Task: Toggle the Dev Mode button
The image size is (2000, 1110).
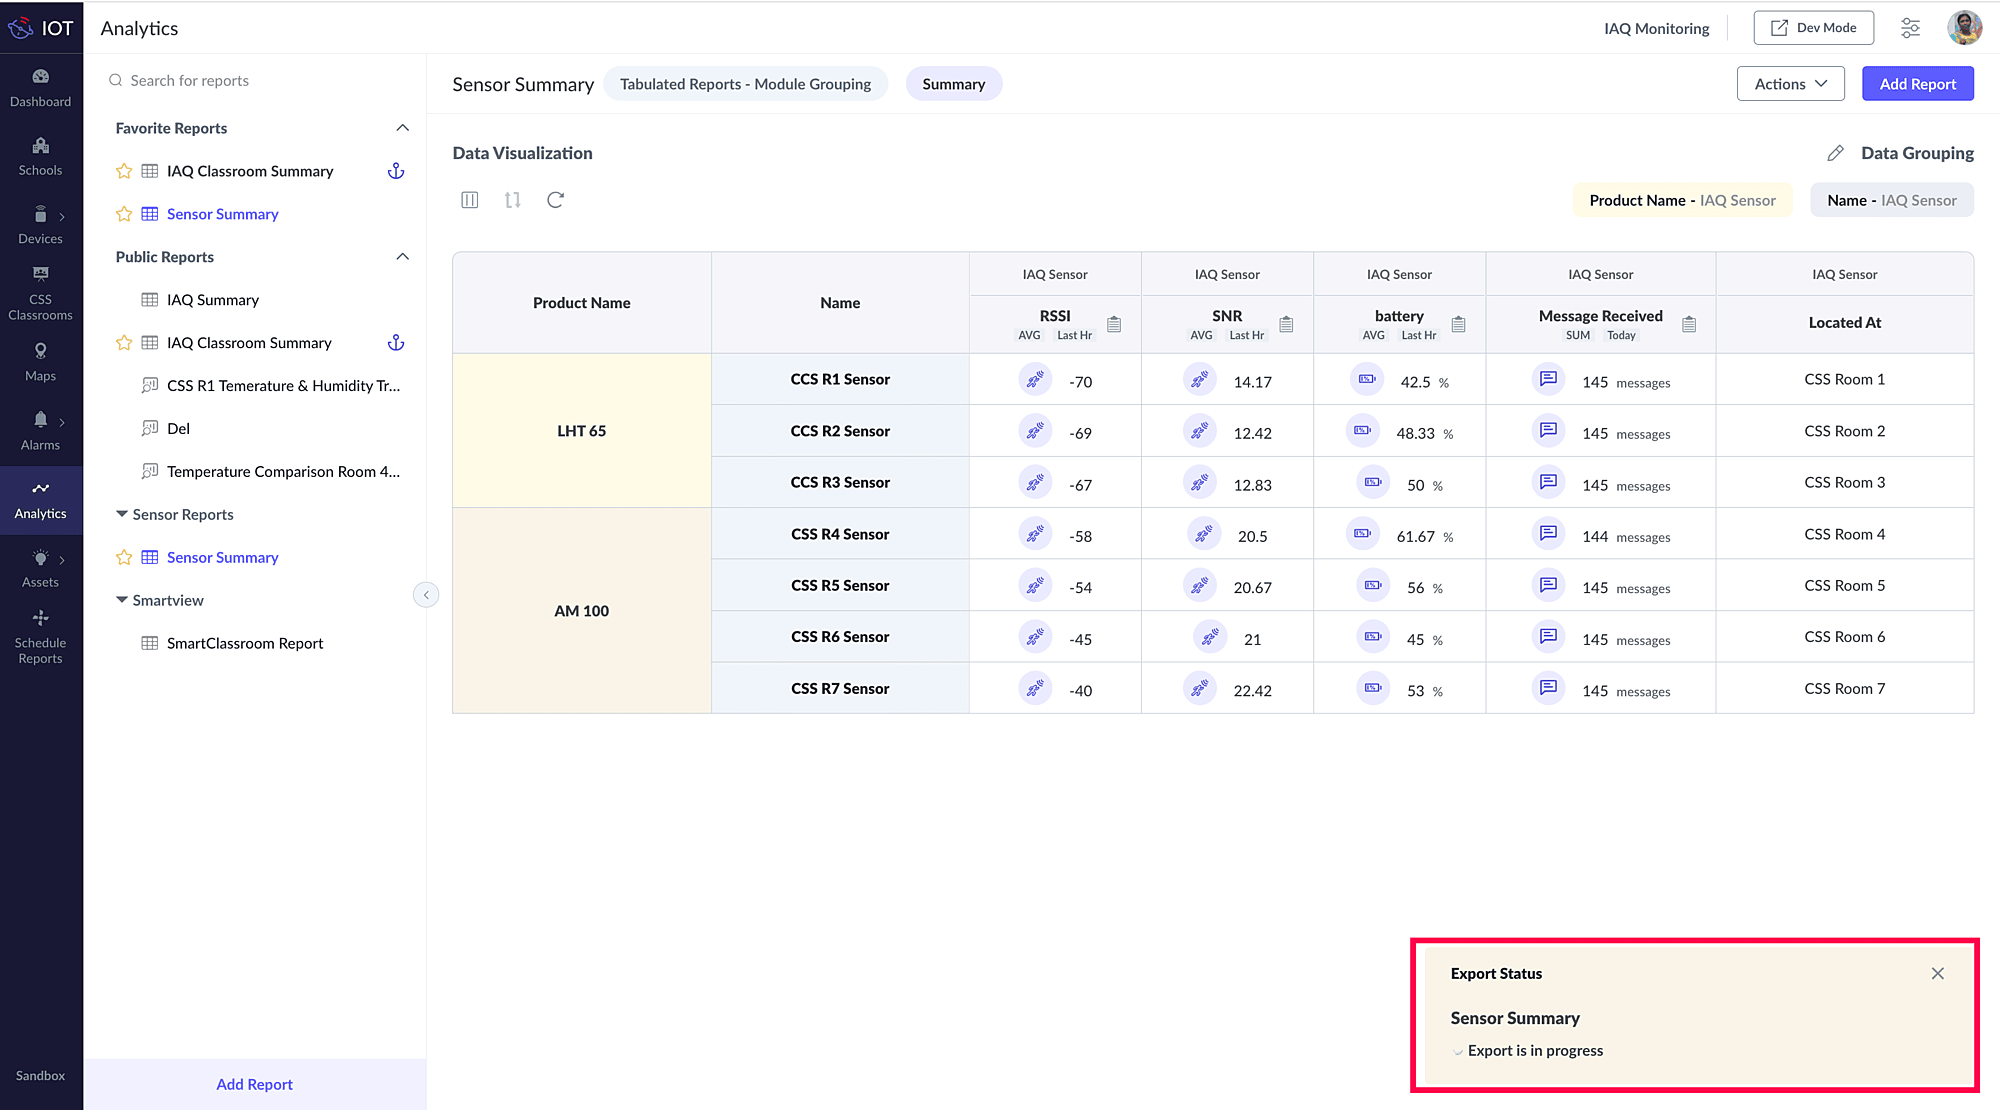Action: pos(1813,28)
